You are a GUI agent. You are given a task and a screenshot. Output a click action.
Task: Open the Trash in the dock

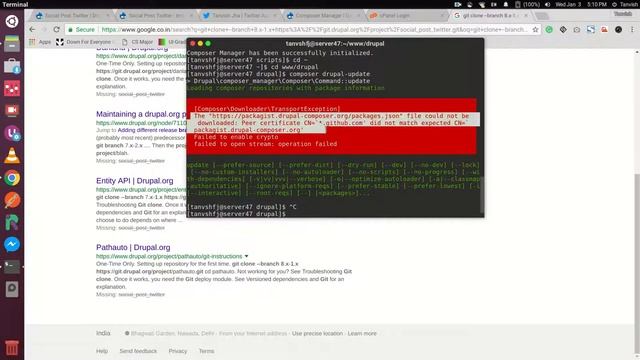[x=12, y=348]
